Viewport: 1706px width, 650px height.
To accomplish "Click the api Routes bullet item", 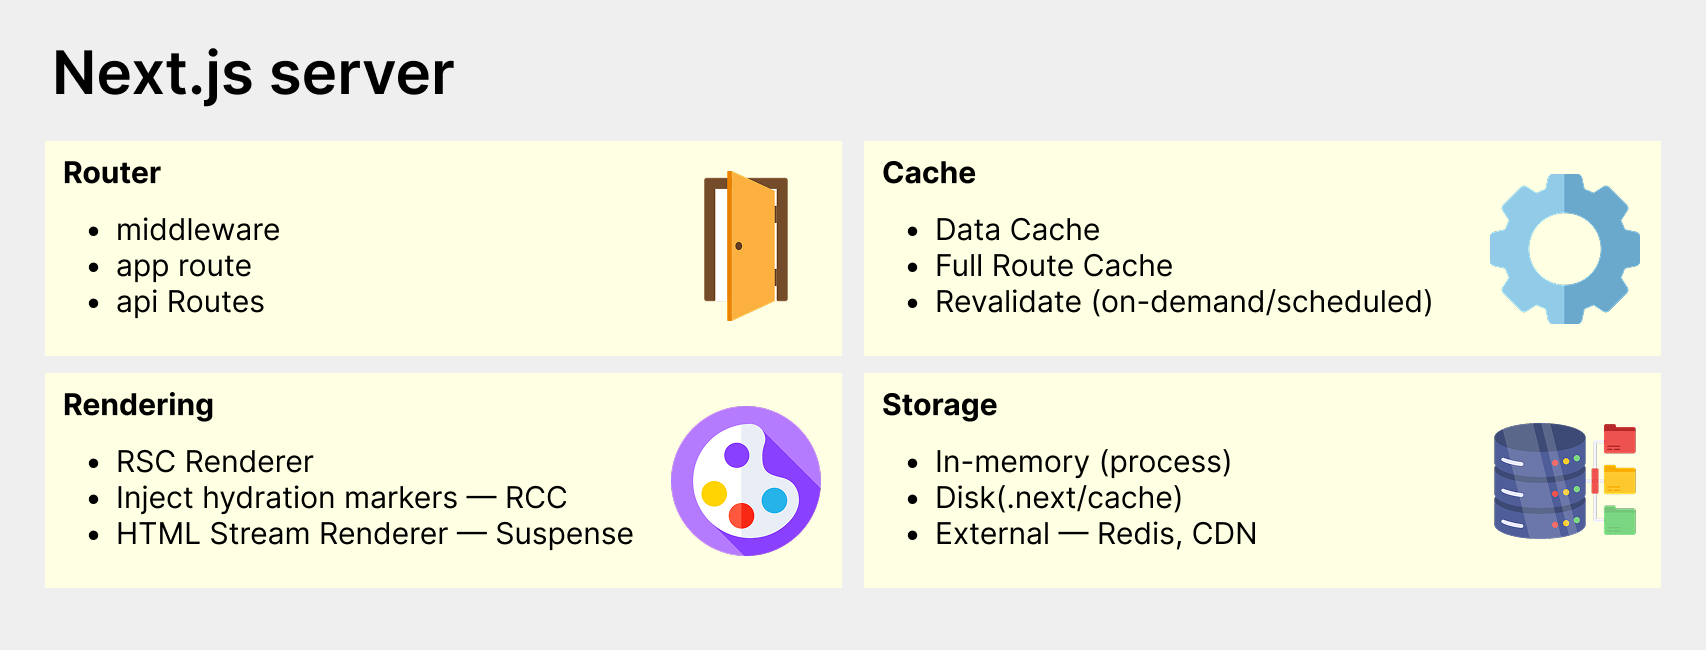I will (x=190, y=302).
